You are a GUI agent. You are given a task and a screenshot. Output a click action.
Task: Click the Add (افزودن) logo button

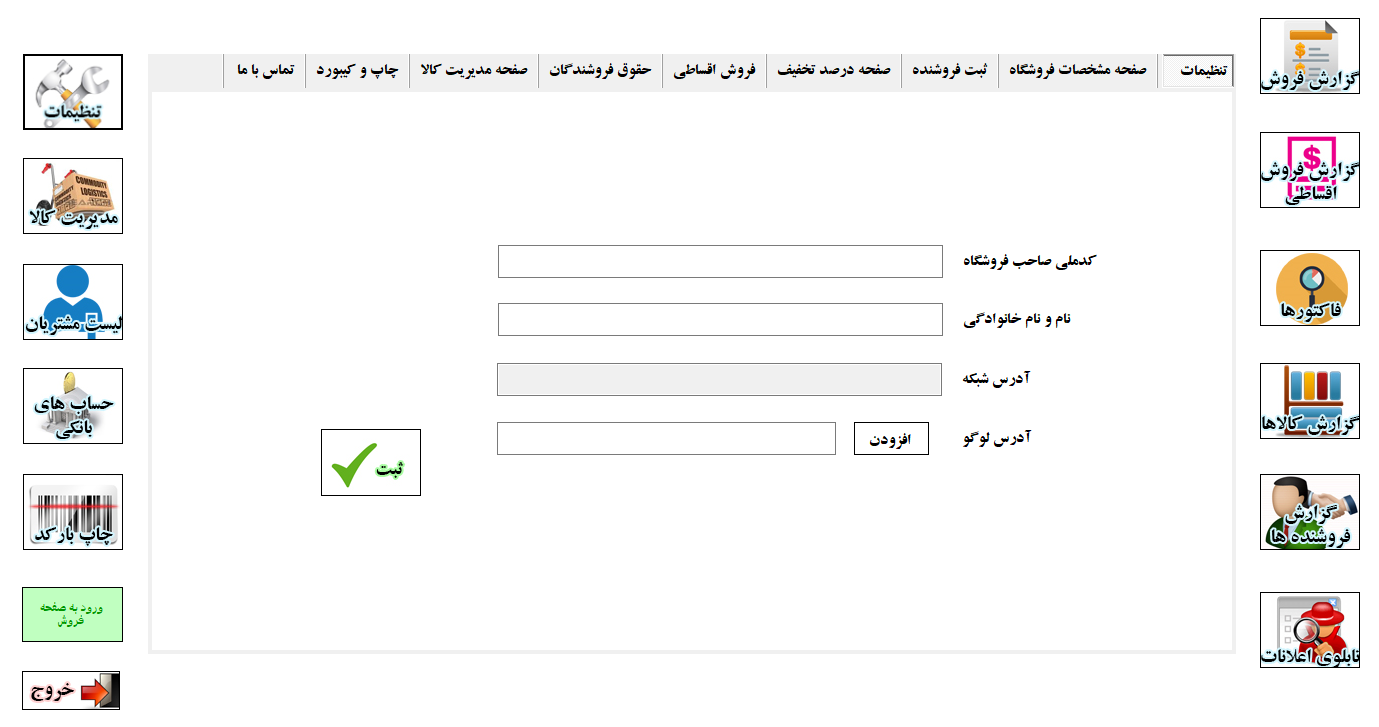[891, 439]
